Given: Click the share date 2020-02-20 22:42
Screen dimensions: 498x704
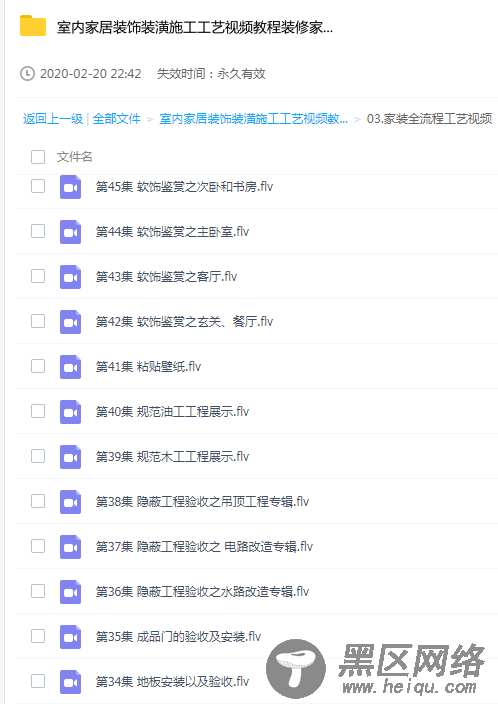Looking at the screenshot, I should 91,74.
